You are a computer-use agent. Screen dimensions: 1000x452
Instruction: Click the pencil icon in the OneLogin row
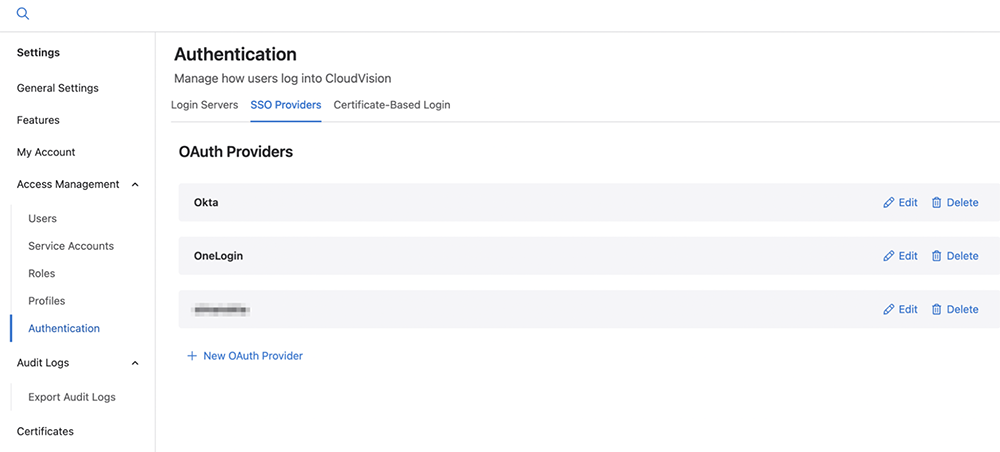click(x=888, y=256)
